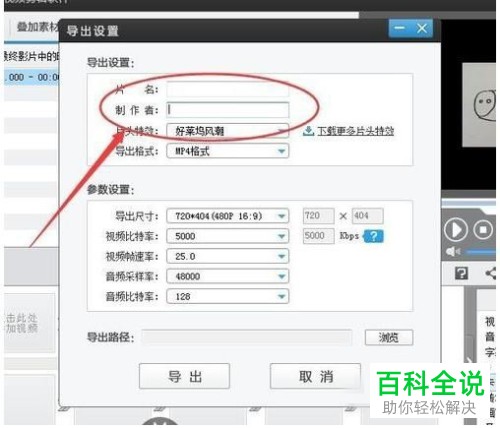Click the share icon below the preview
Viewport: 500px width, 428px height.
click(x=491, y=273)
